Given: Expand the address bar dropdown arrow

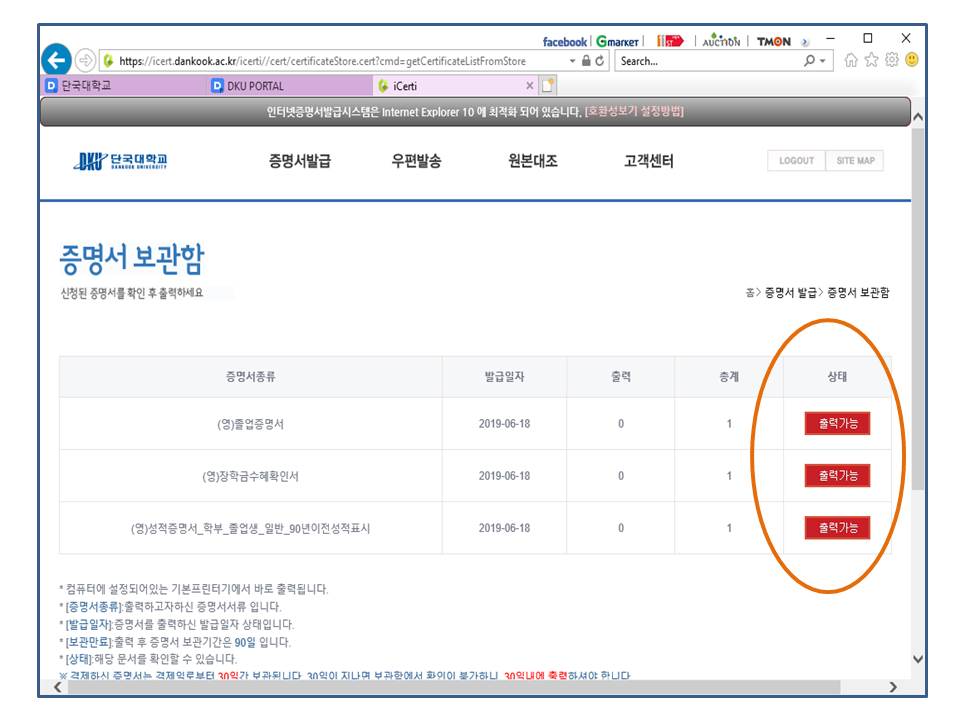Looking at the screenshot, I should click(x=573, y=61).
